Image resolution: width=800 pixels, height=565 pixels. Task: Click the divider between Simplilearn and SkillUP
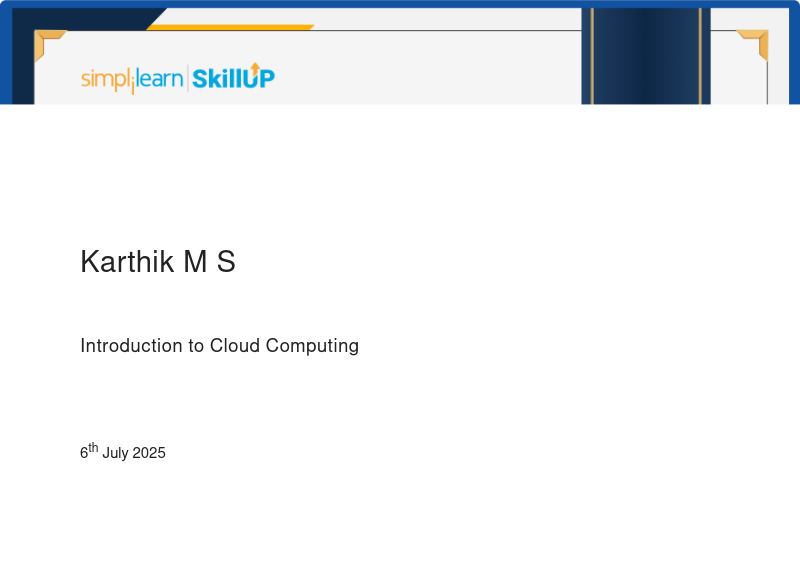pyautogui.click(x=187, y=78)
